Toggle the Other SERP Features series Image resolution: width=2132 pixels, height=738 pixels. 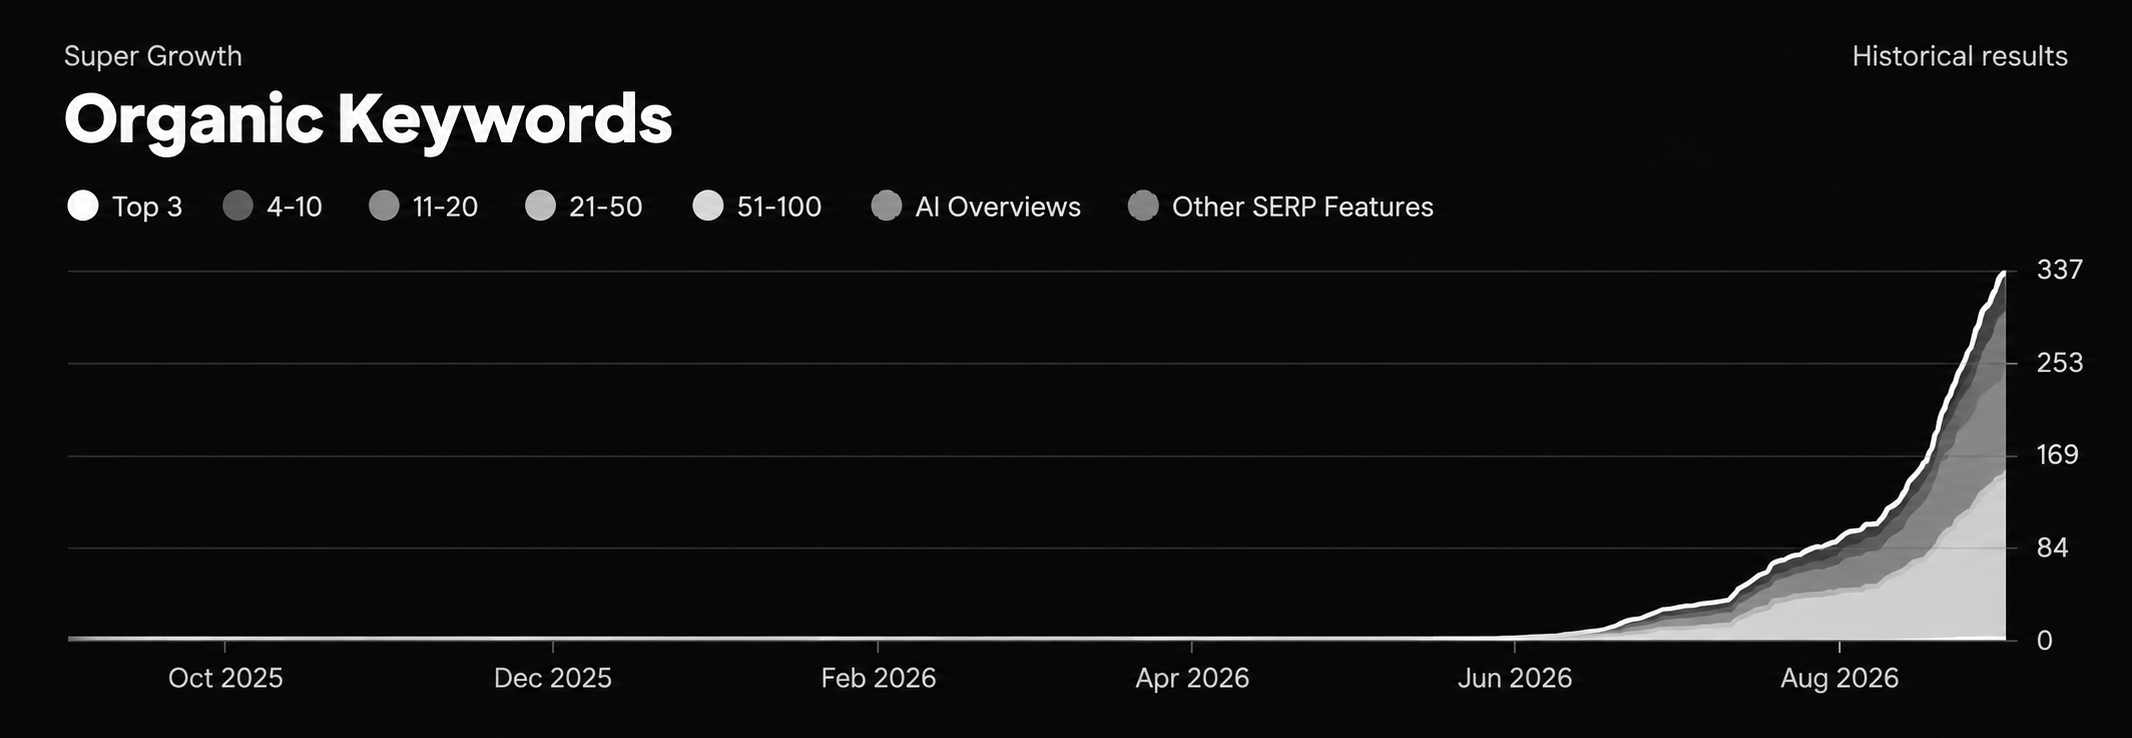pos(1280,207)
